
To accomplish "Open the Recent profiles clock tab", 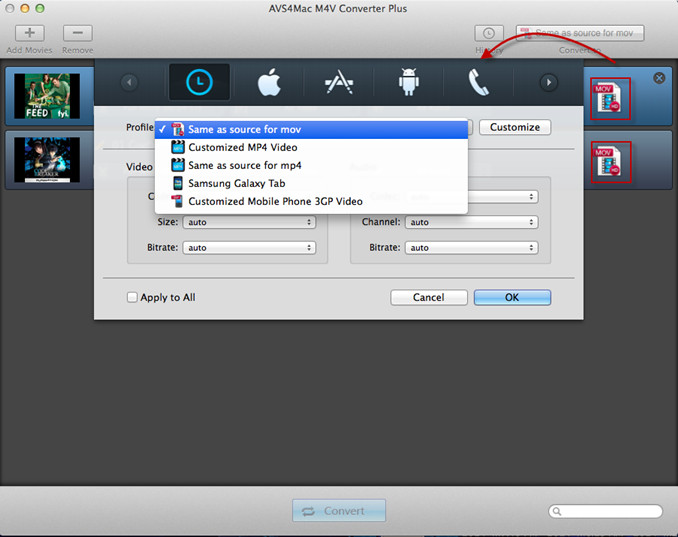I will (199, 82).
